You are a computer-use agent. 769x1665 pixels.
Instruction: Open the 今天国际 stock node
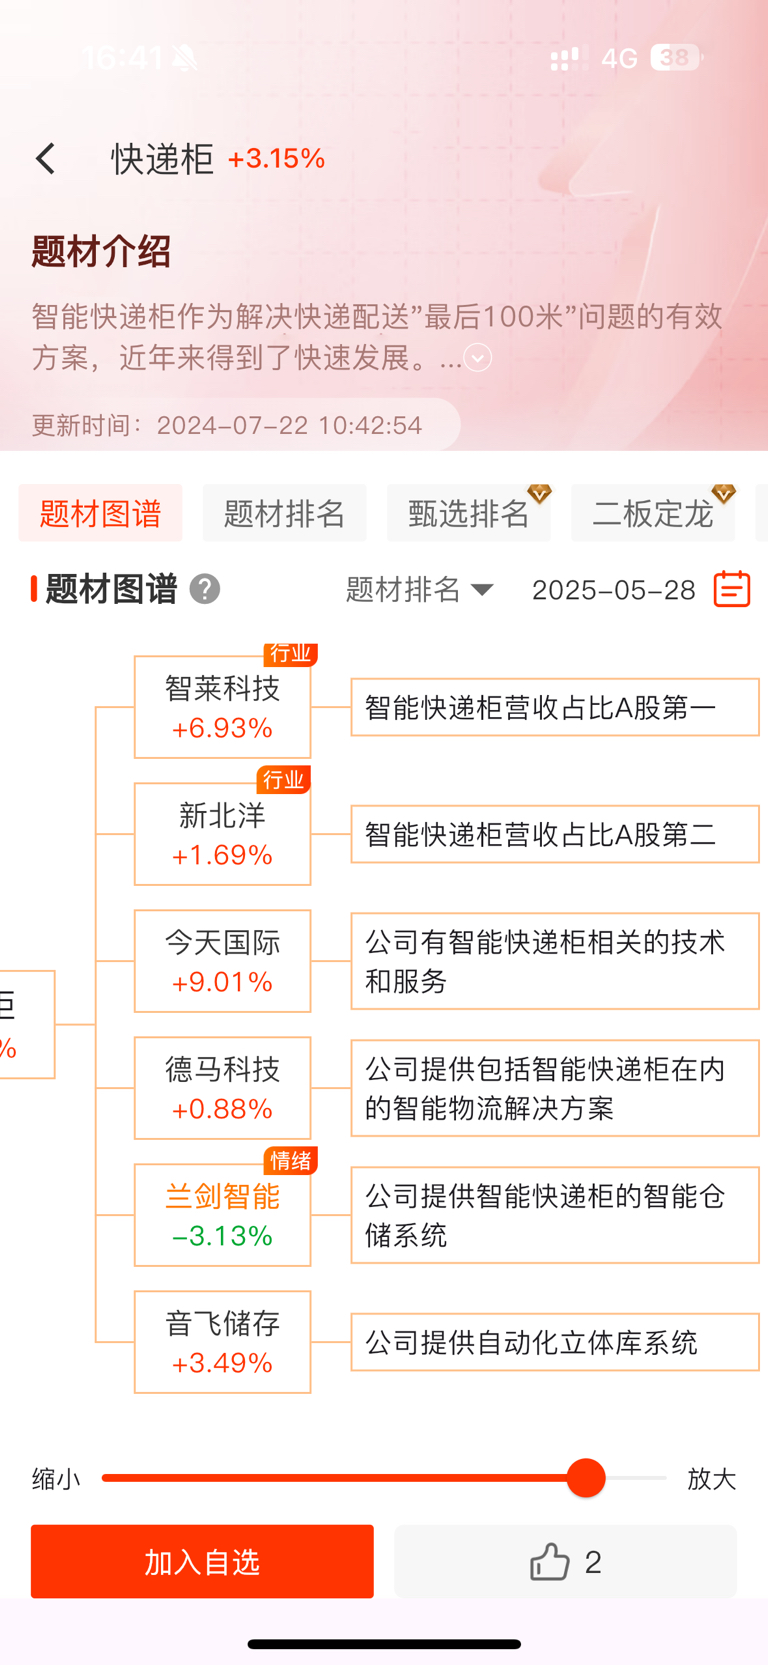pyautogui.click(x=222, y=961)
